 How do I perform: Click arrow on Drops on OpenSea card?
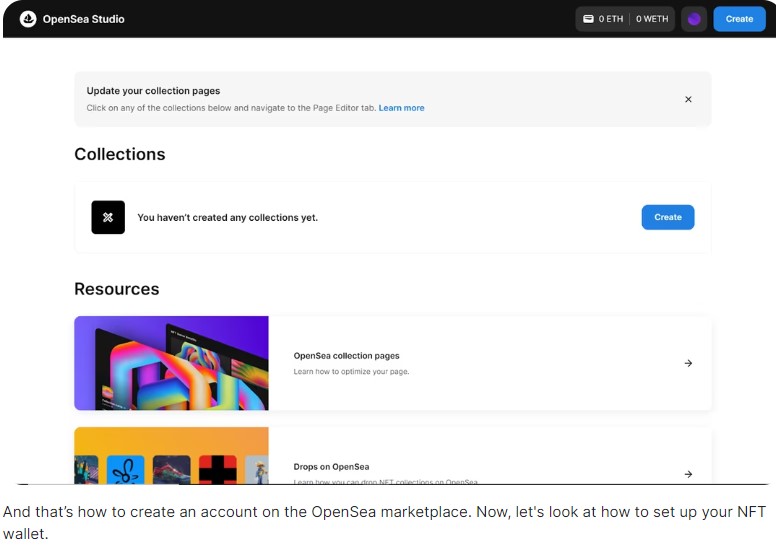(x=688, y=473)
